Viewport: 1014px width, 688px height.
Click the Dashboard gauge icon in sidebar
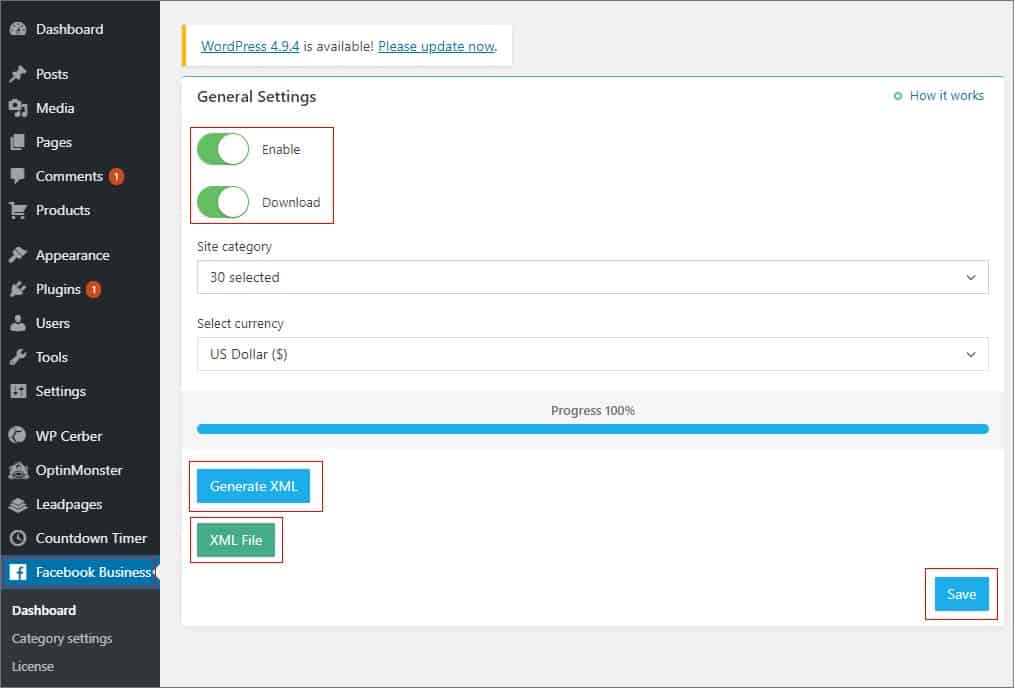point(17,30)
